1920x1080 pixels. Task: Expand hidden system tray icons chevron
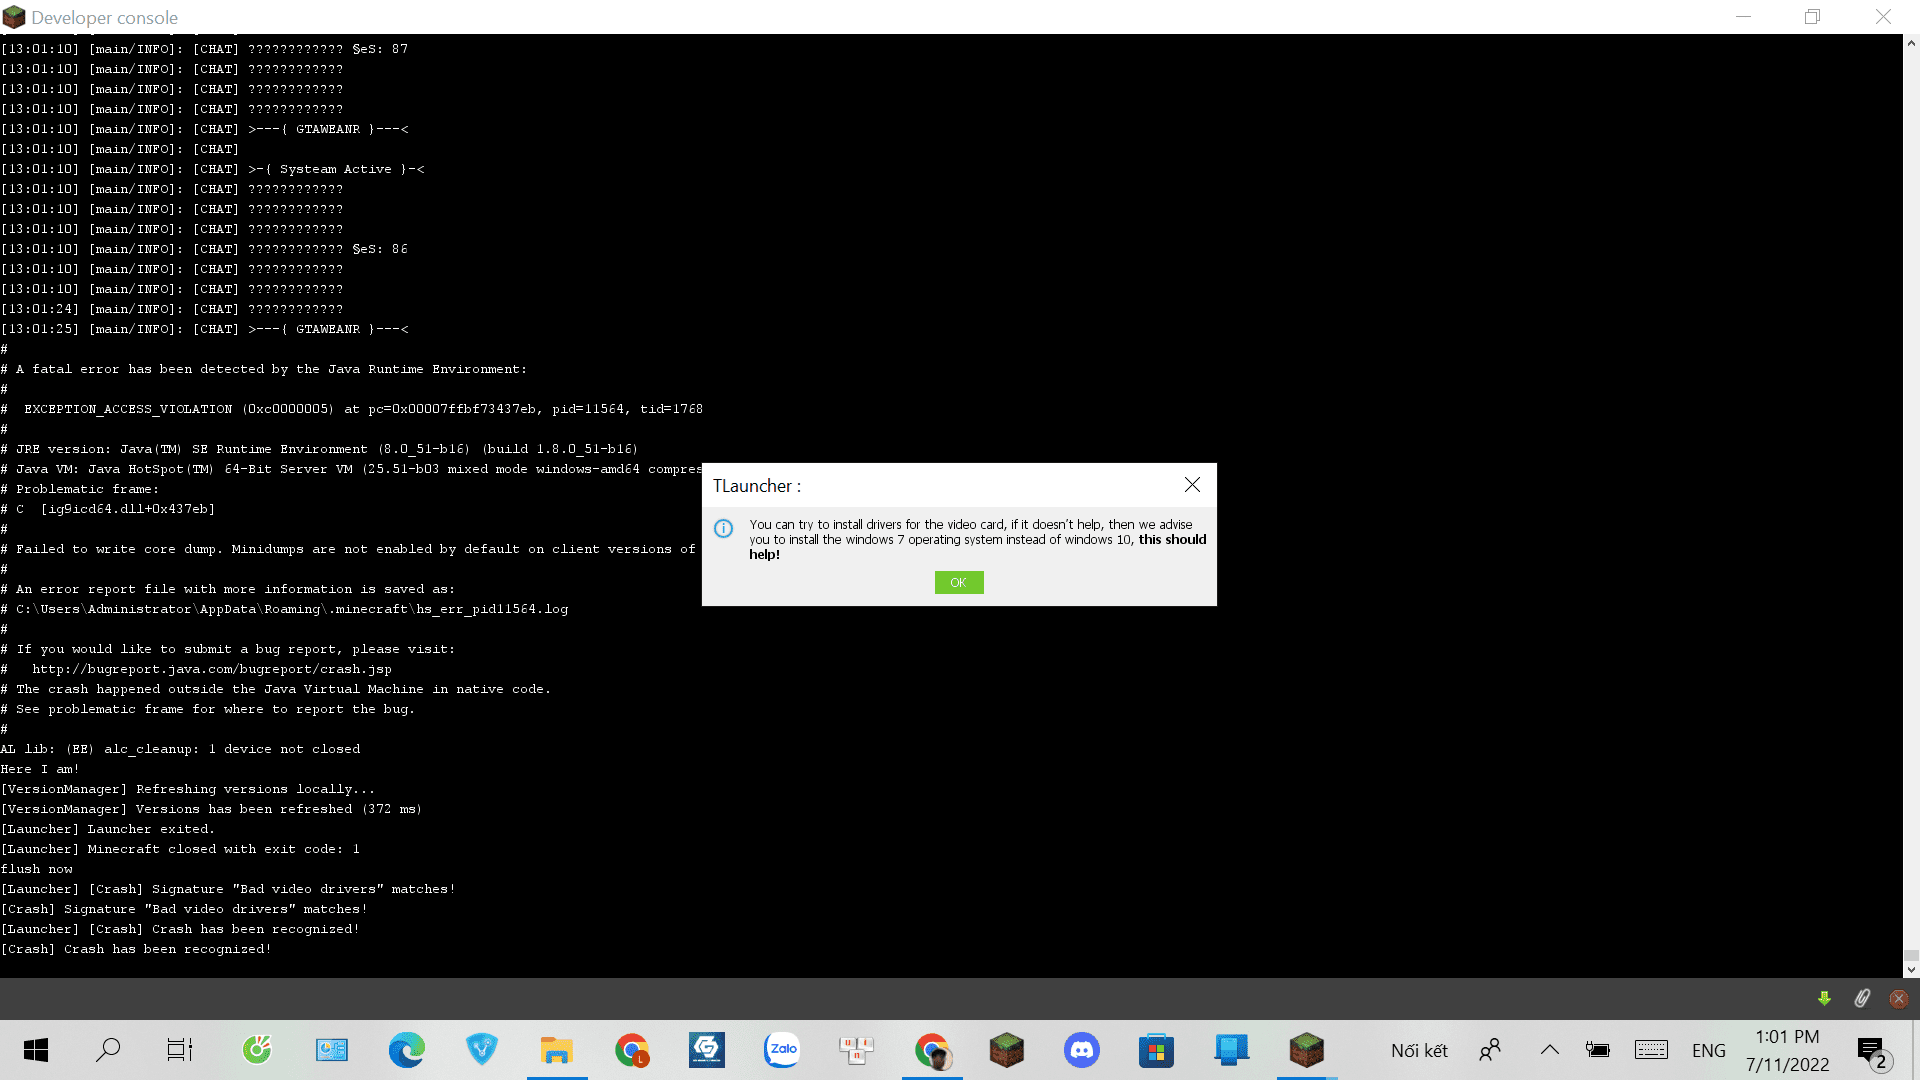click(x=1550, y=1050)
